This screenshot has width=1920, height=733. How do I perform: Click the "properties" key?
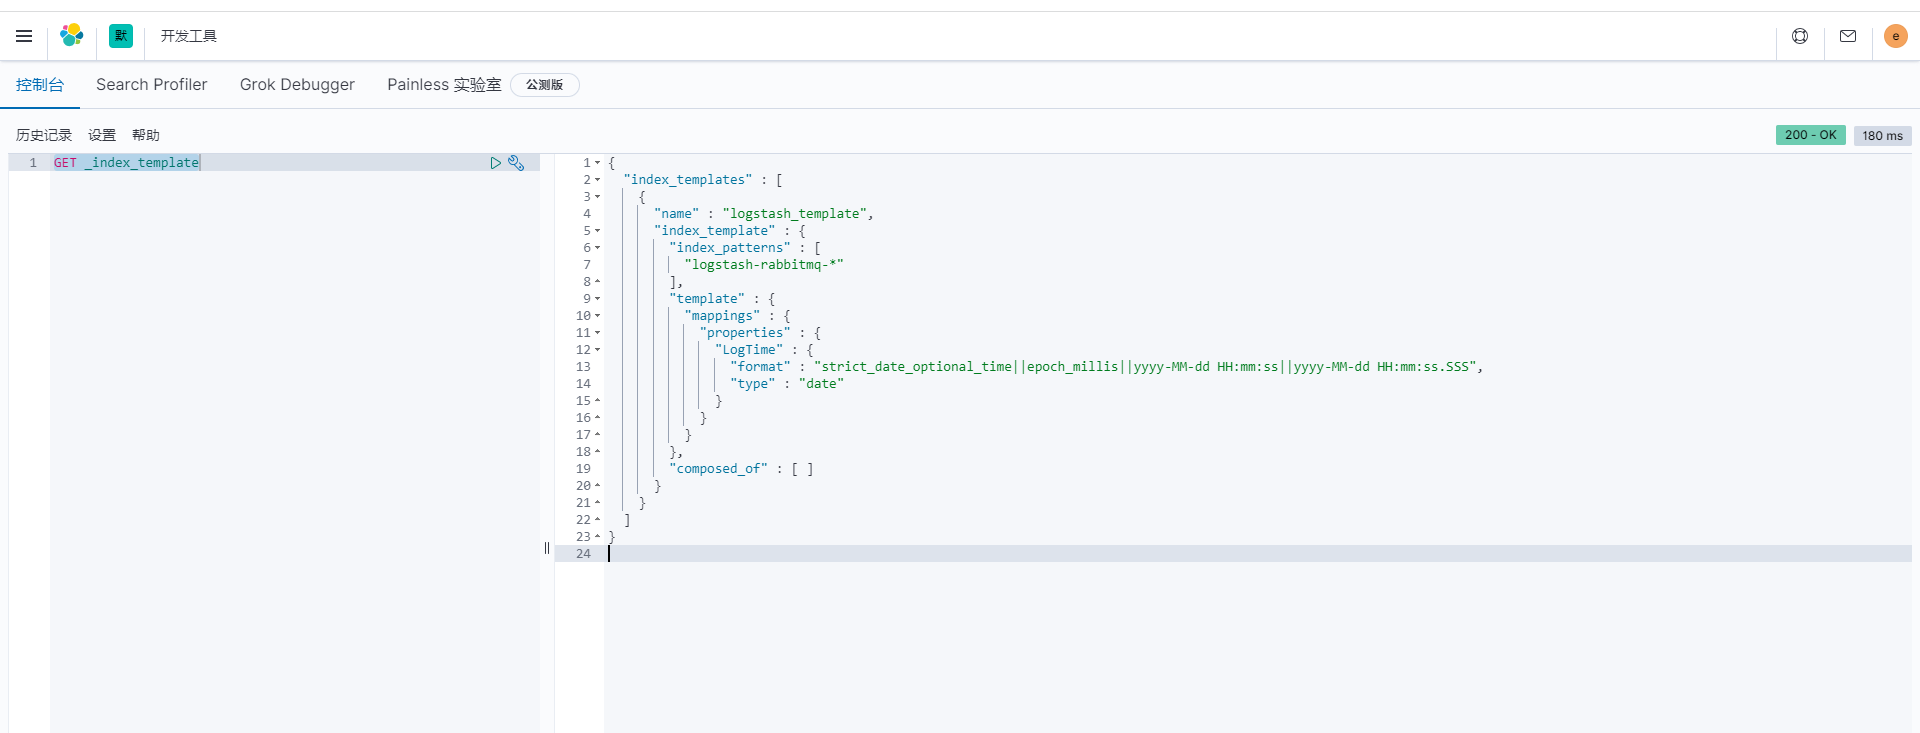tap(745, 333)
